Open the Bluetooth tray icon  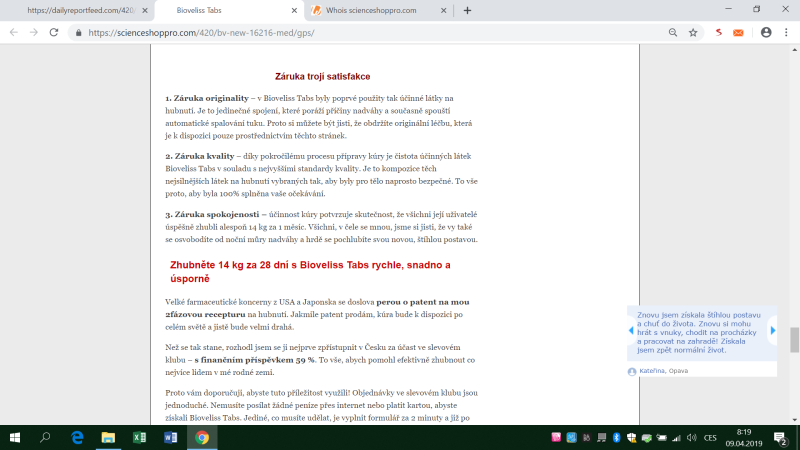pos(616,438)
